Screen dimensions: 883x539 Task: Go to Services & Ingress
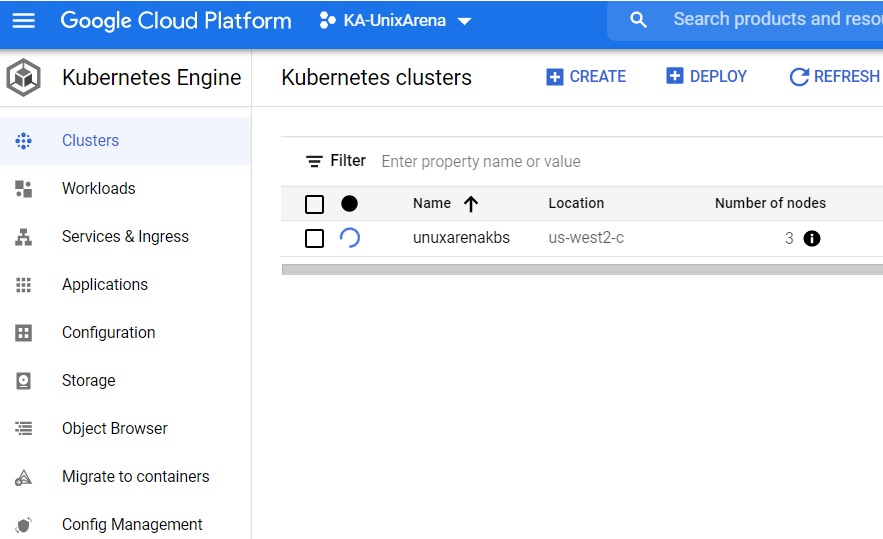point(125,237)
